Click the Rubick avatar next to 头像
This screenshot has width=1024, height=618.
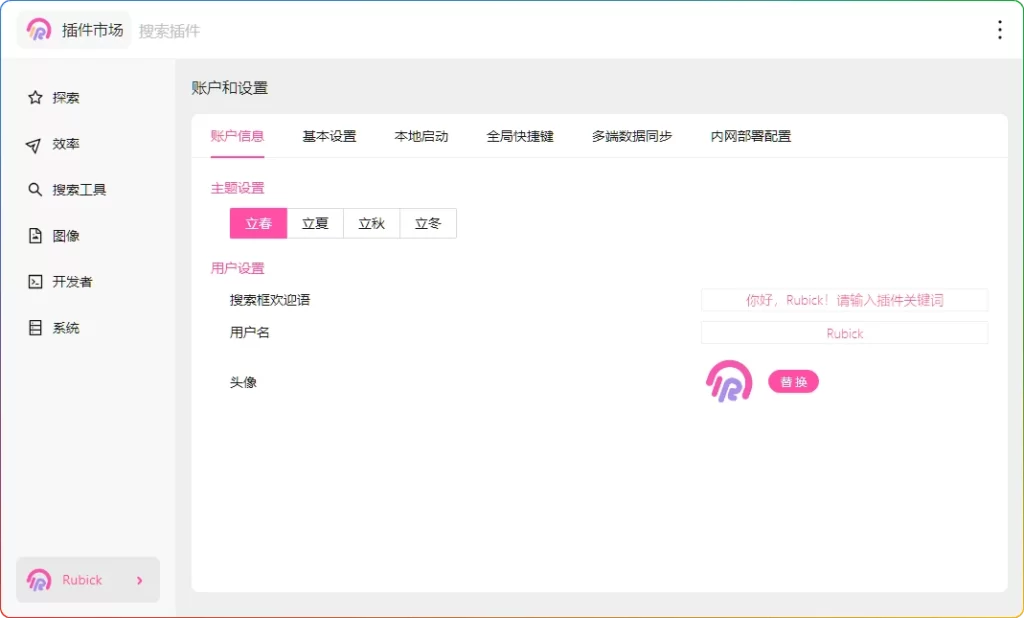[x=728, y=381]
